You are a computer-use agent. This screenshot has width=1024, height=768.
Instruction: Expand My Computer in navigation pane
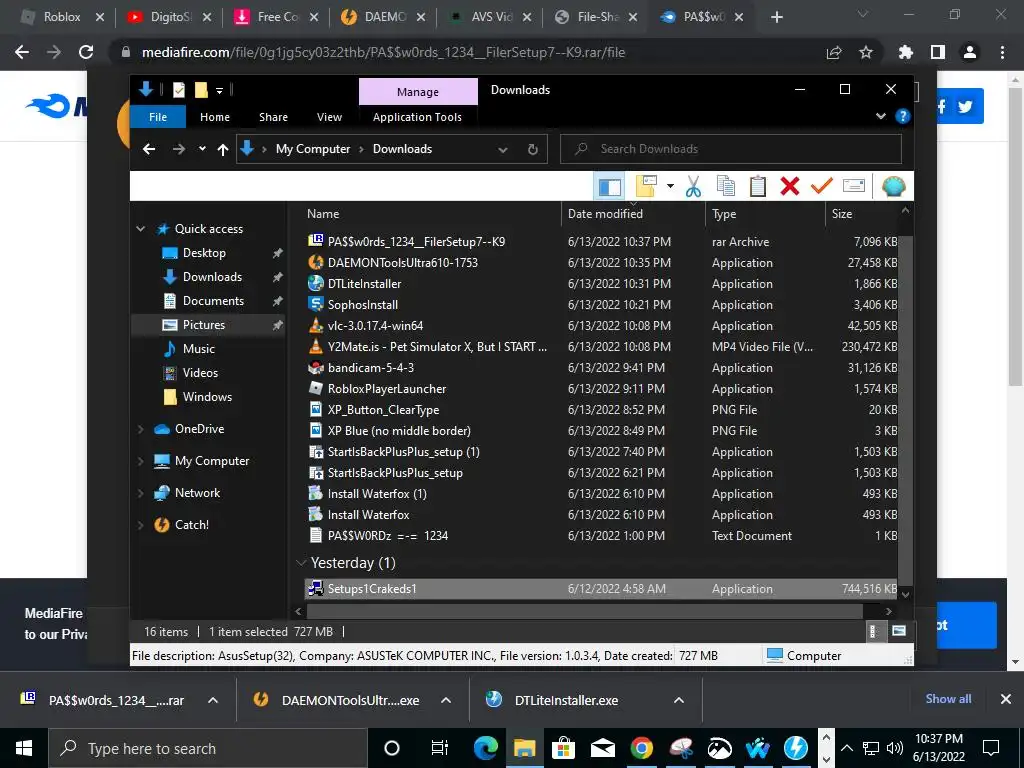tap(140, 461)
